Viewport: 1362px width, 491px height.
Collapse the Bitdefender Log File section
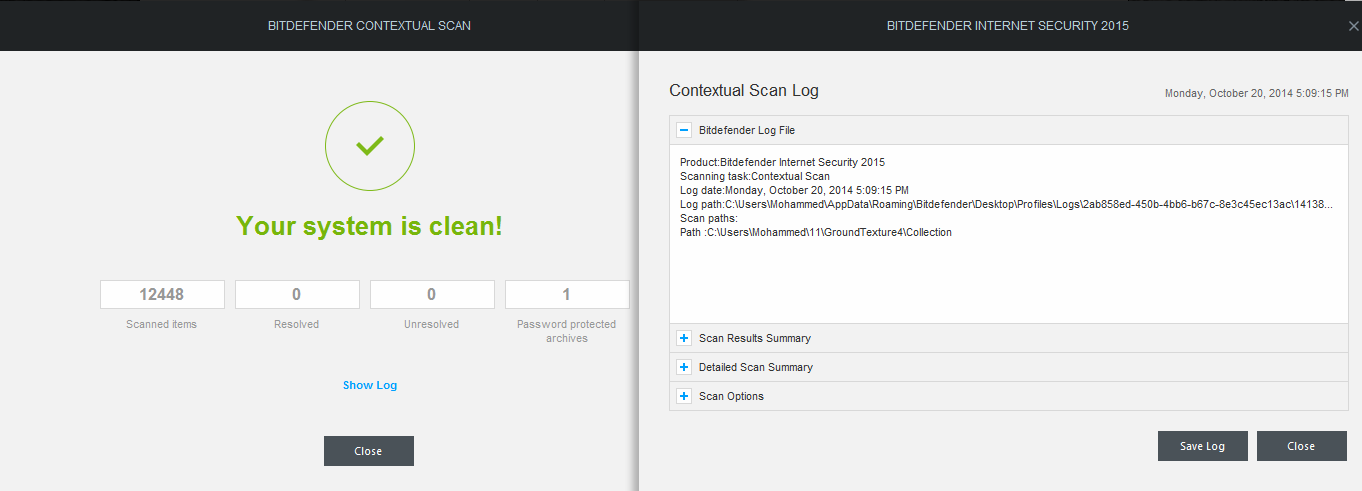(x=684, y=130)
